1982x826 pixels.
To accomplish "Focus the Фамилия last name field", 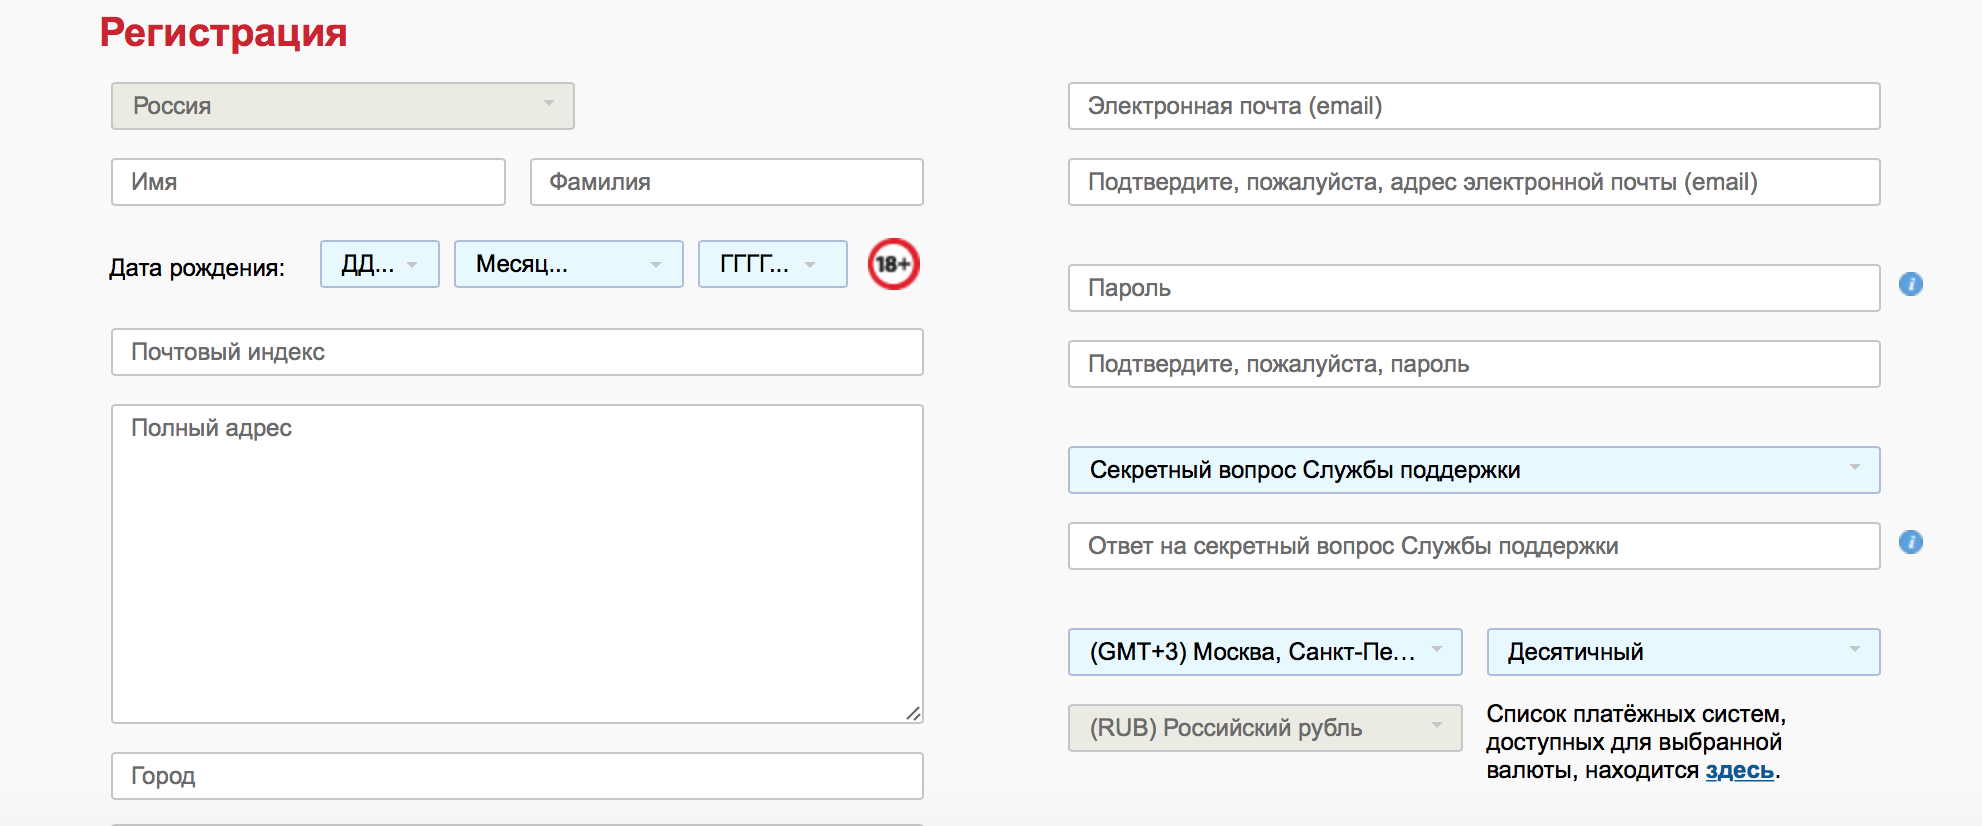I will point(726,182).
